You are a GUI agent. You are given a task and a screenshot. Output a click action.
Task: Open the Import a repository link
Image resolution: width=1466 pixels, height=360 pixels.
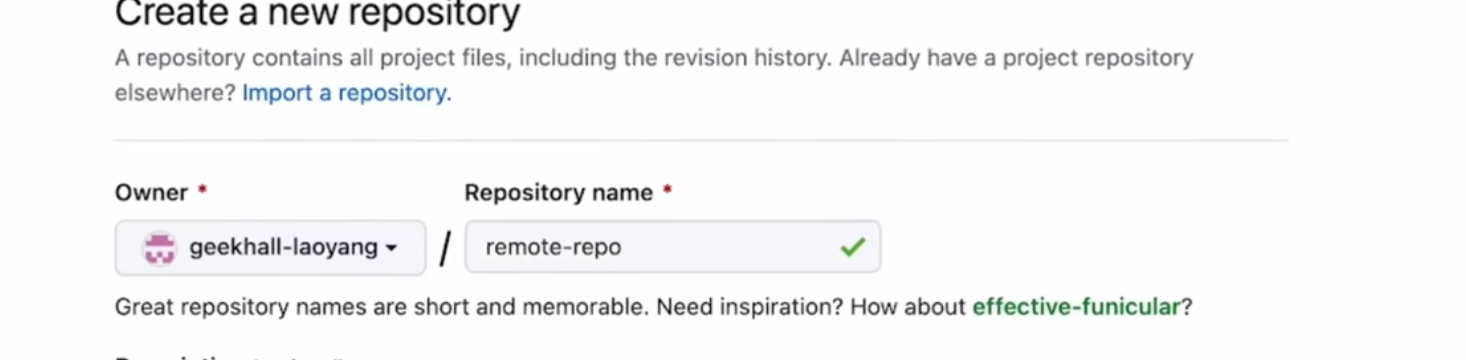click(x=346, y=93)
